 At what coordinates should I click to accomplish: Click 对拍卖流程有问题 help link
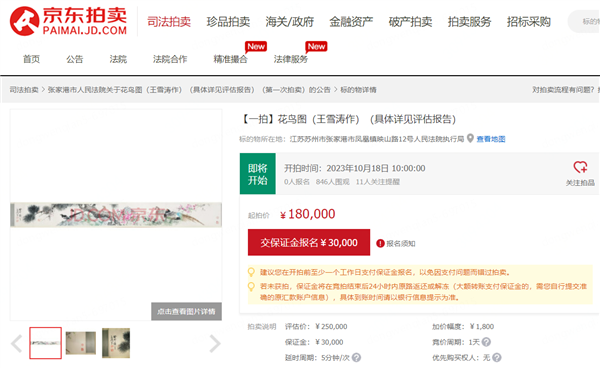pos(565,90)
